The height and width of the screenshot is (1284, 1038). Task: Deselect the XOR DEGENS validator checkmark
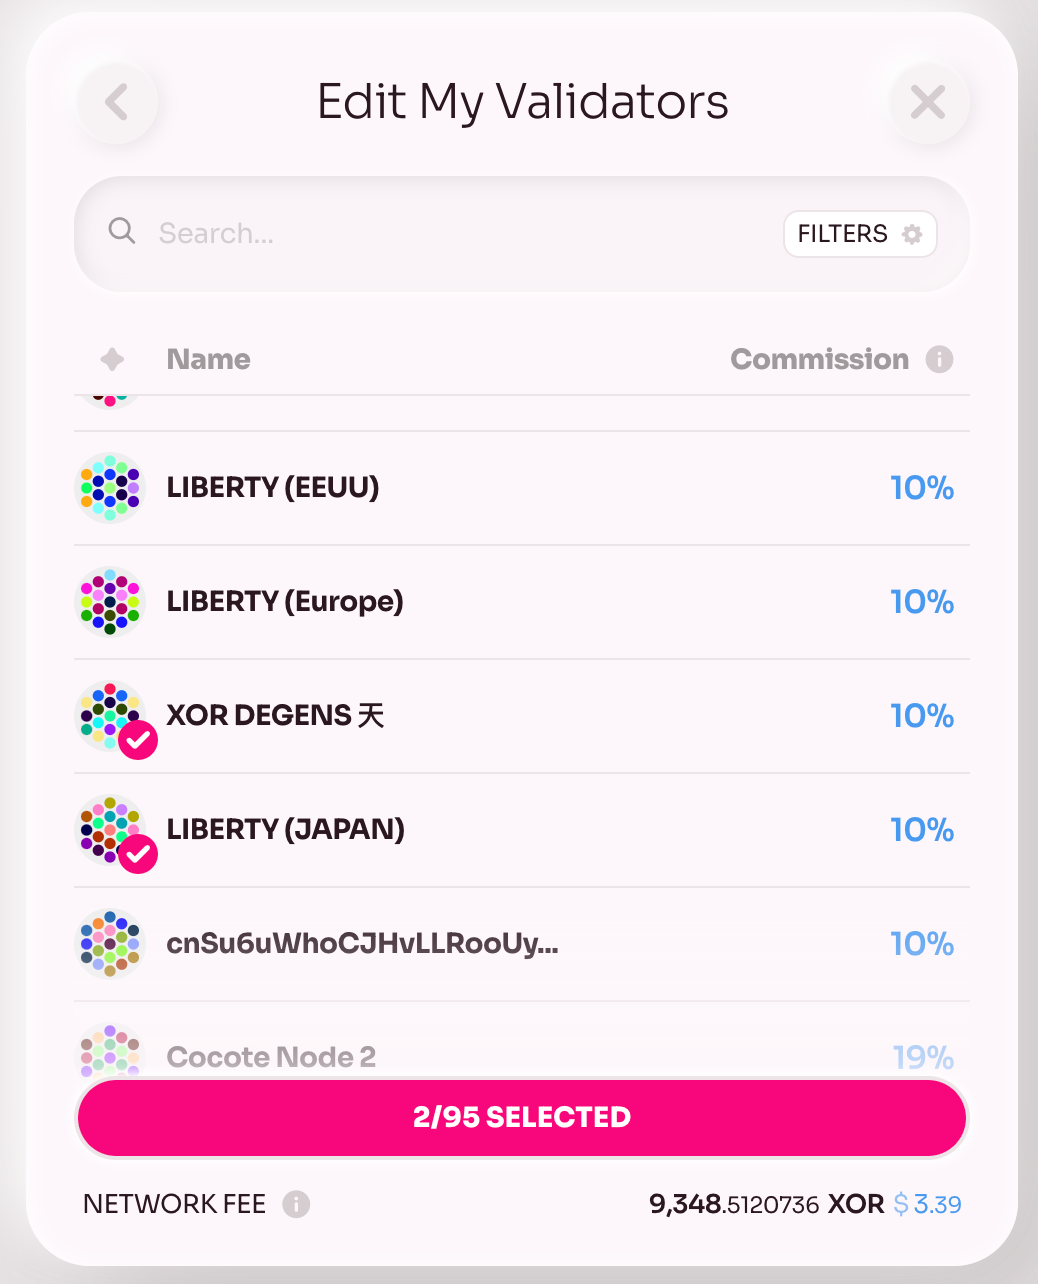(x=138, y=740)
